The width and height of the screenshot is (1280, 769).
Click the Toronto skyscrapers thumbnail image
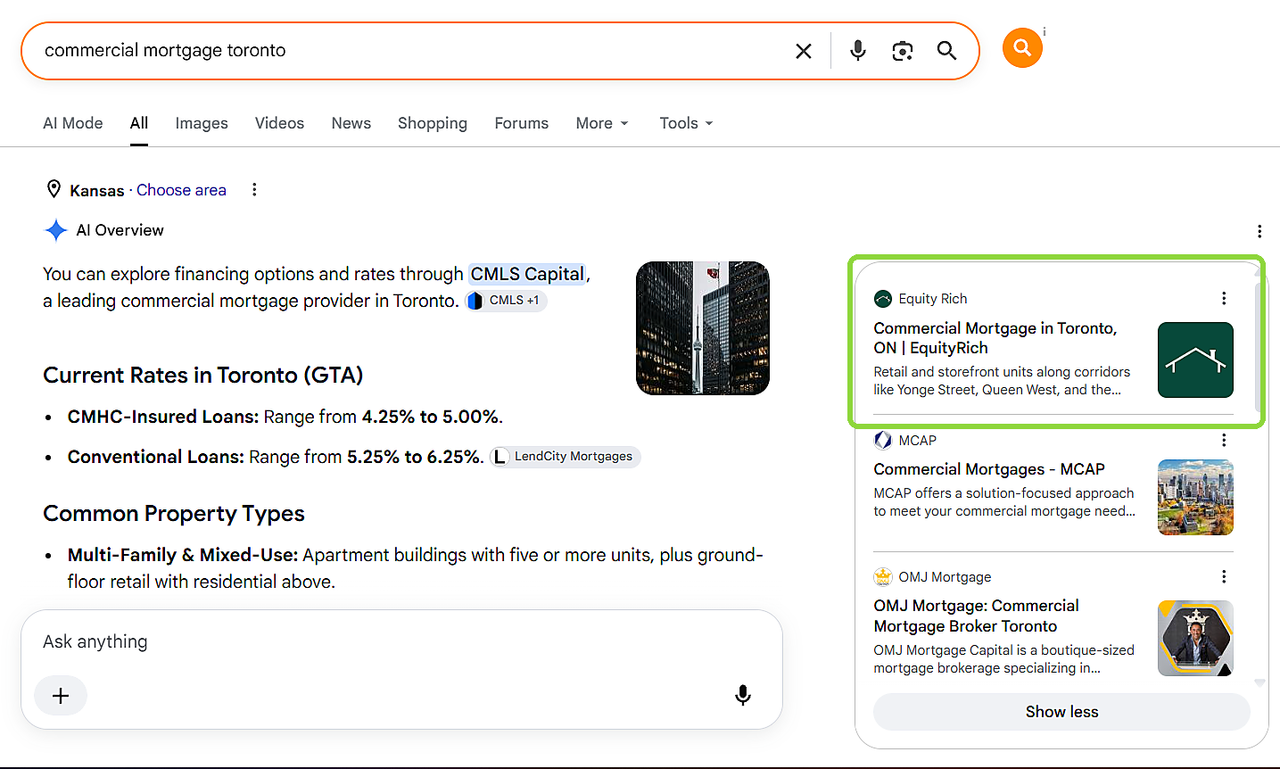[x=703, y=328]
